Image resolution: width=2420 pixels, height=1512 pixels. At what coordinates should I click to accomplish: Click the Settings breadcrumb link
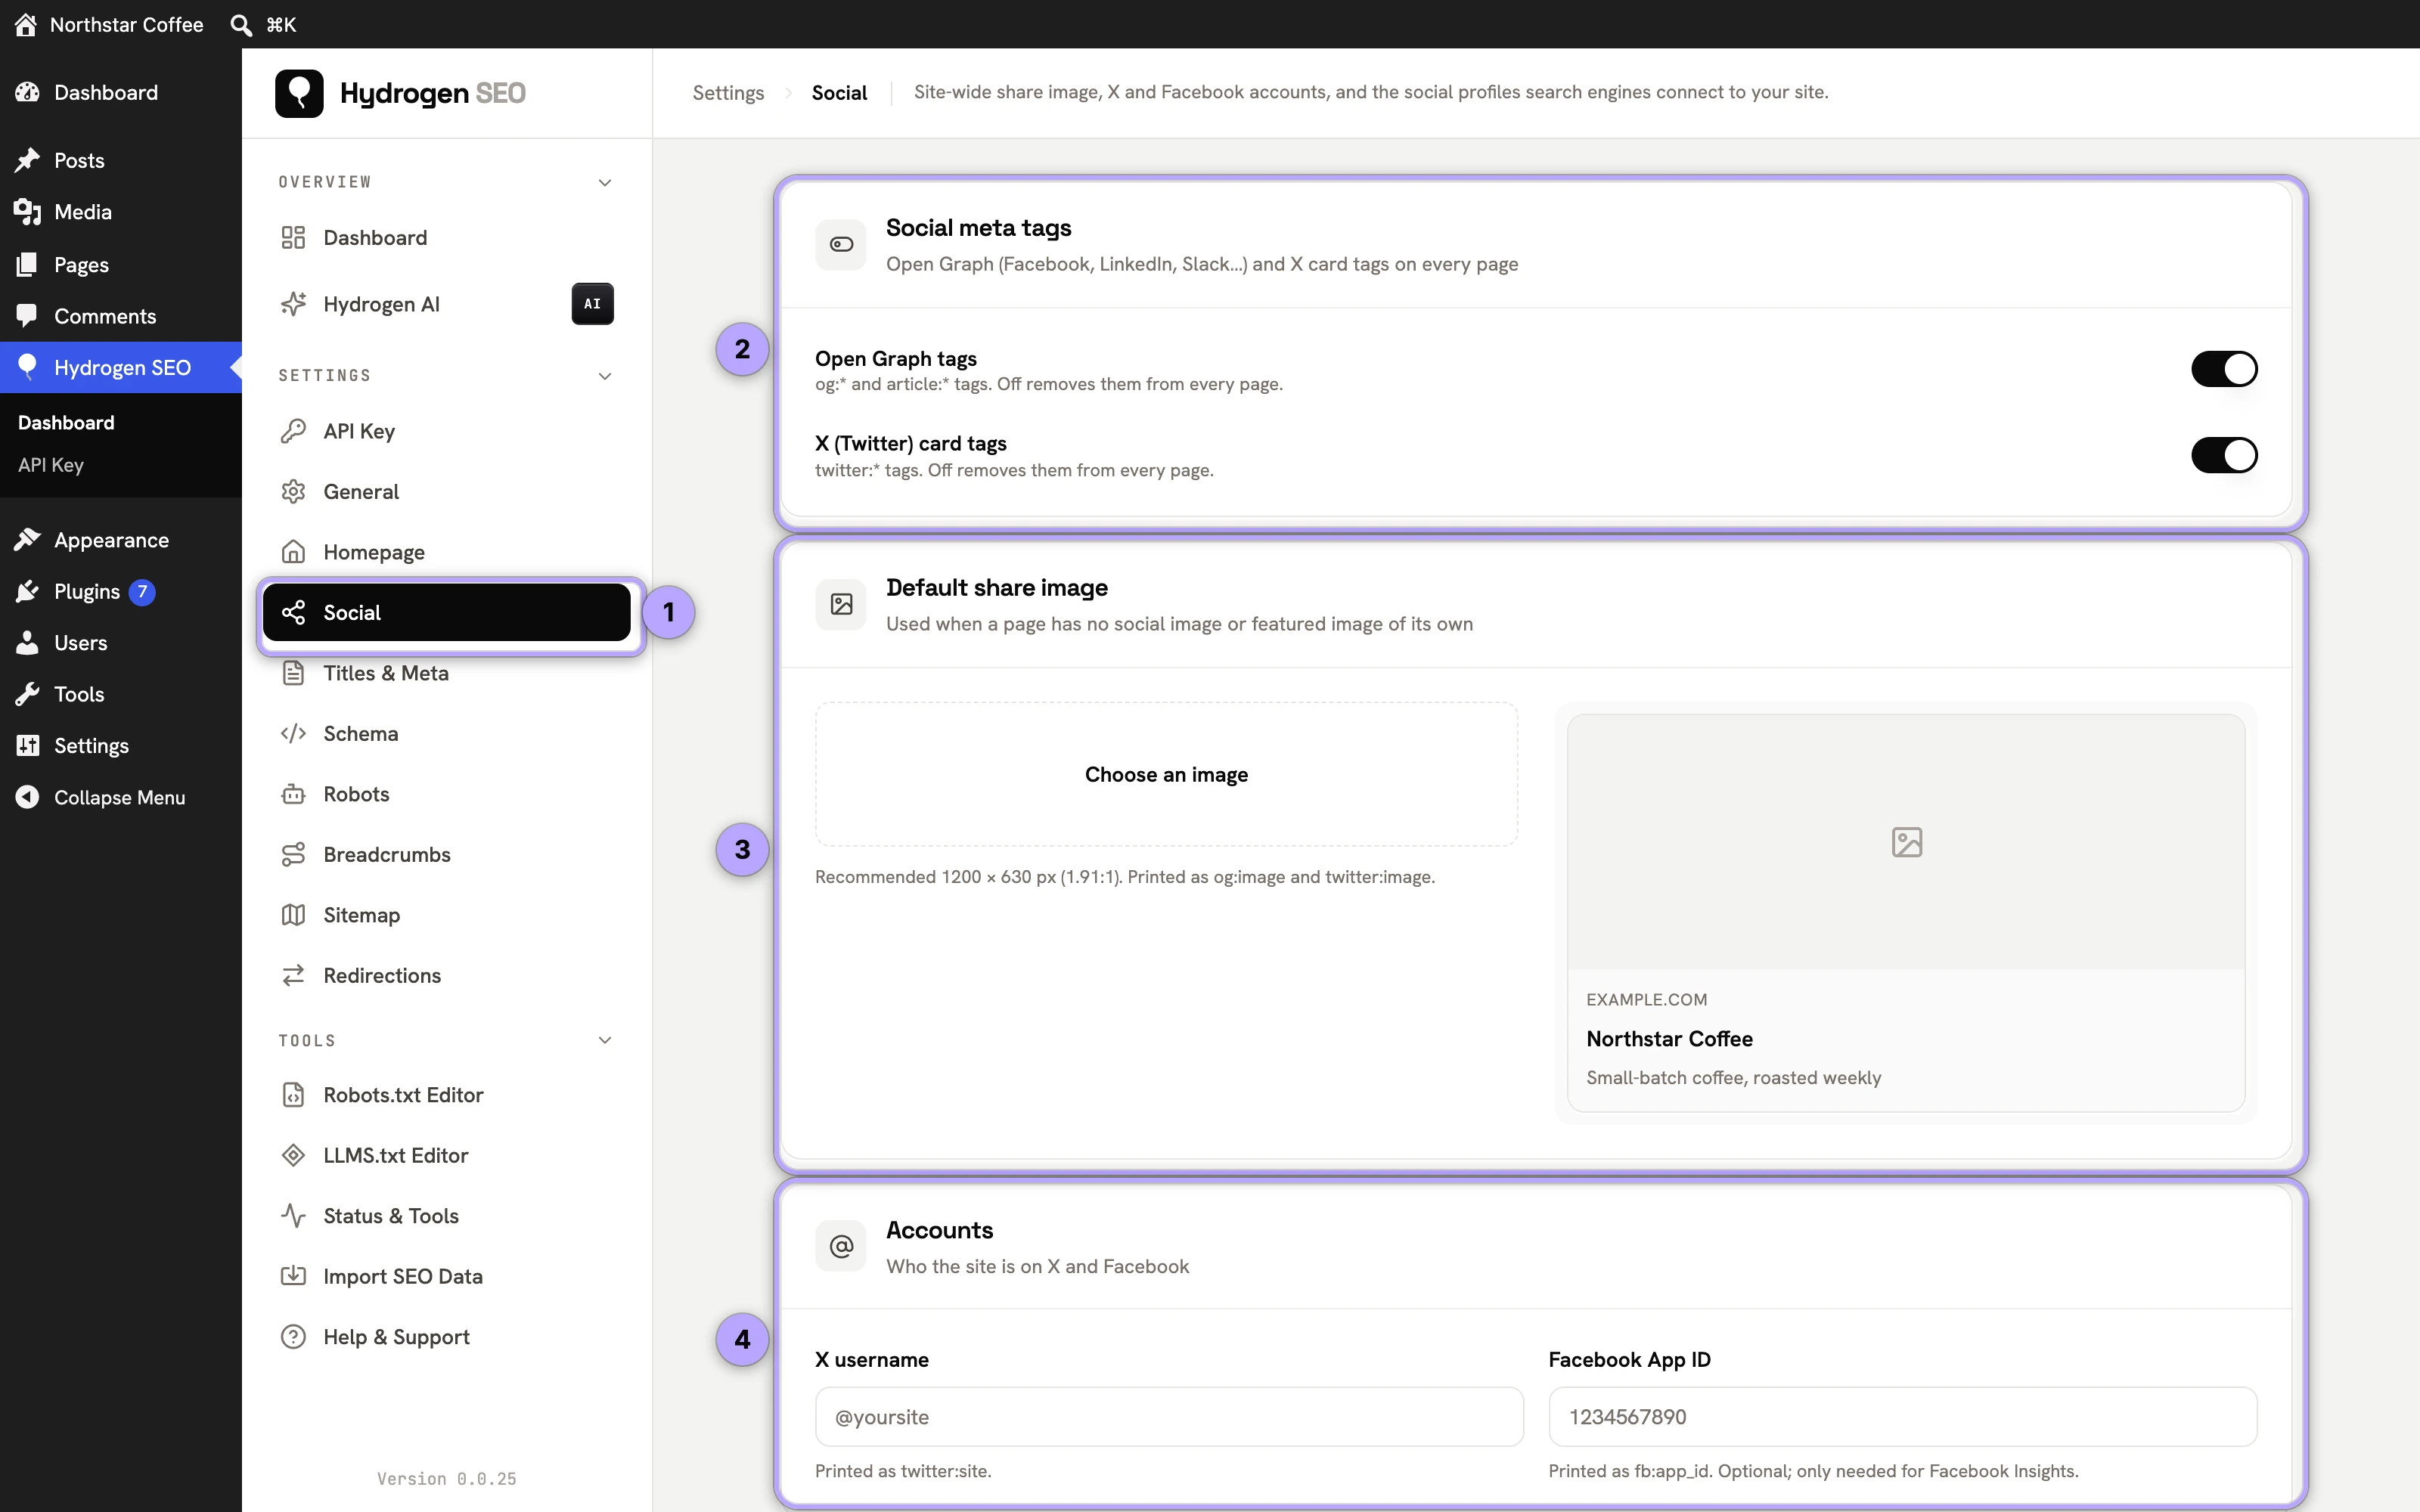tap(728, 93)
